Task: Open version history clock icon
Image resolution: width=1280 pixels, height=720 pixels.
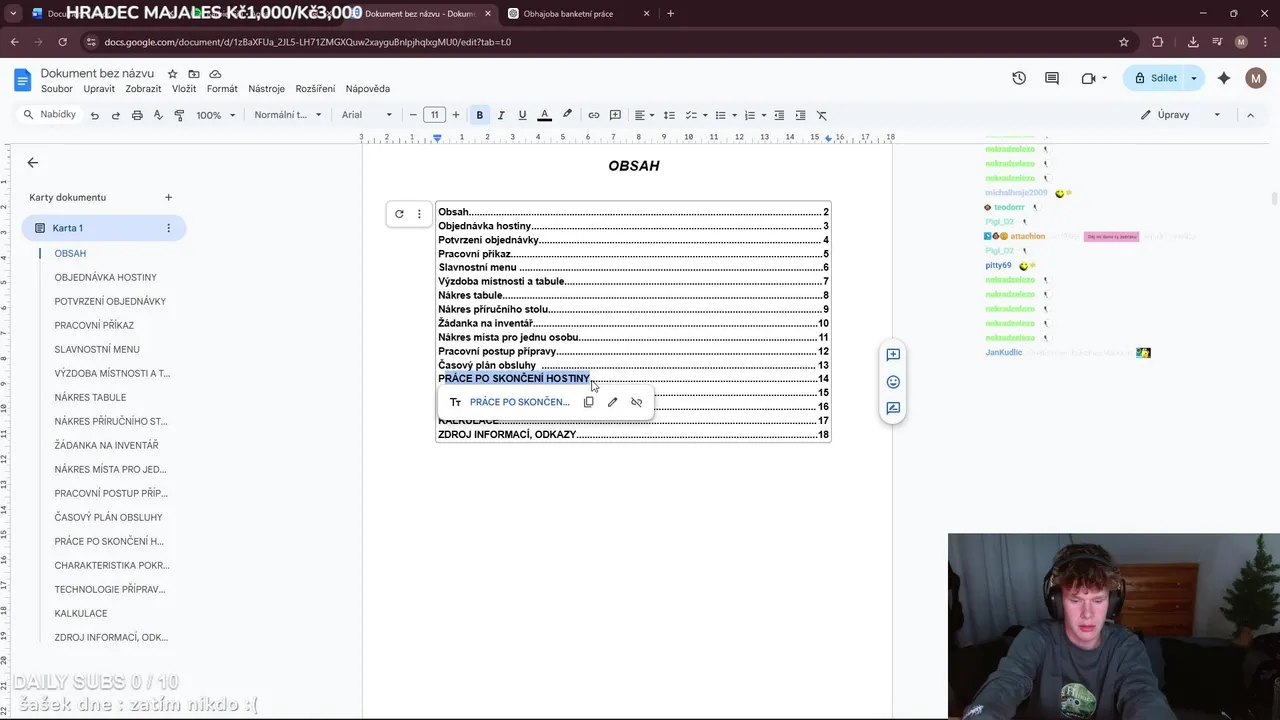Action: [1019, 78]
